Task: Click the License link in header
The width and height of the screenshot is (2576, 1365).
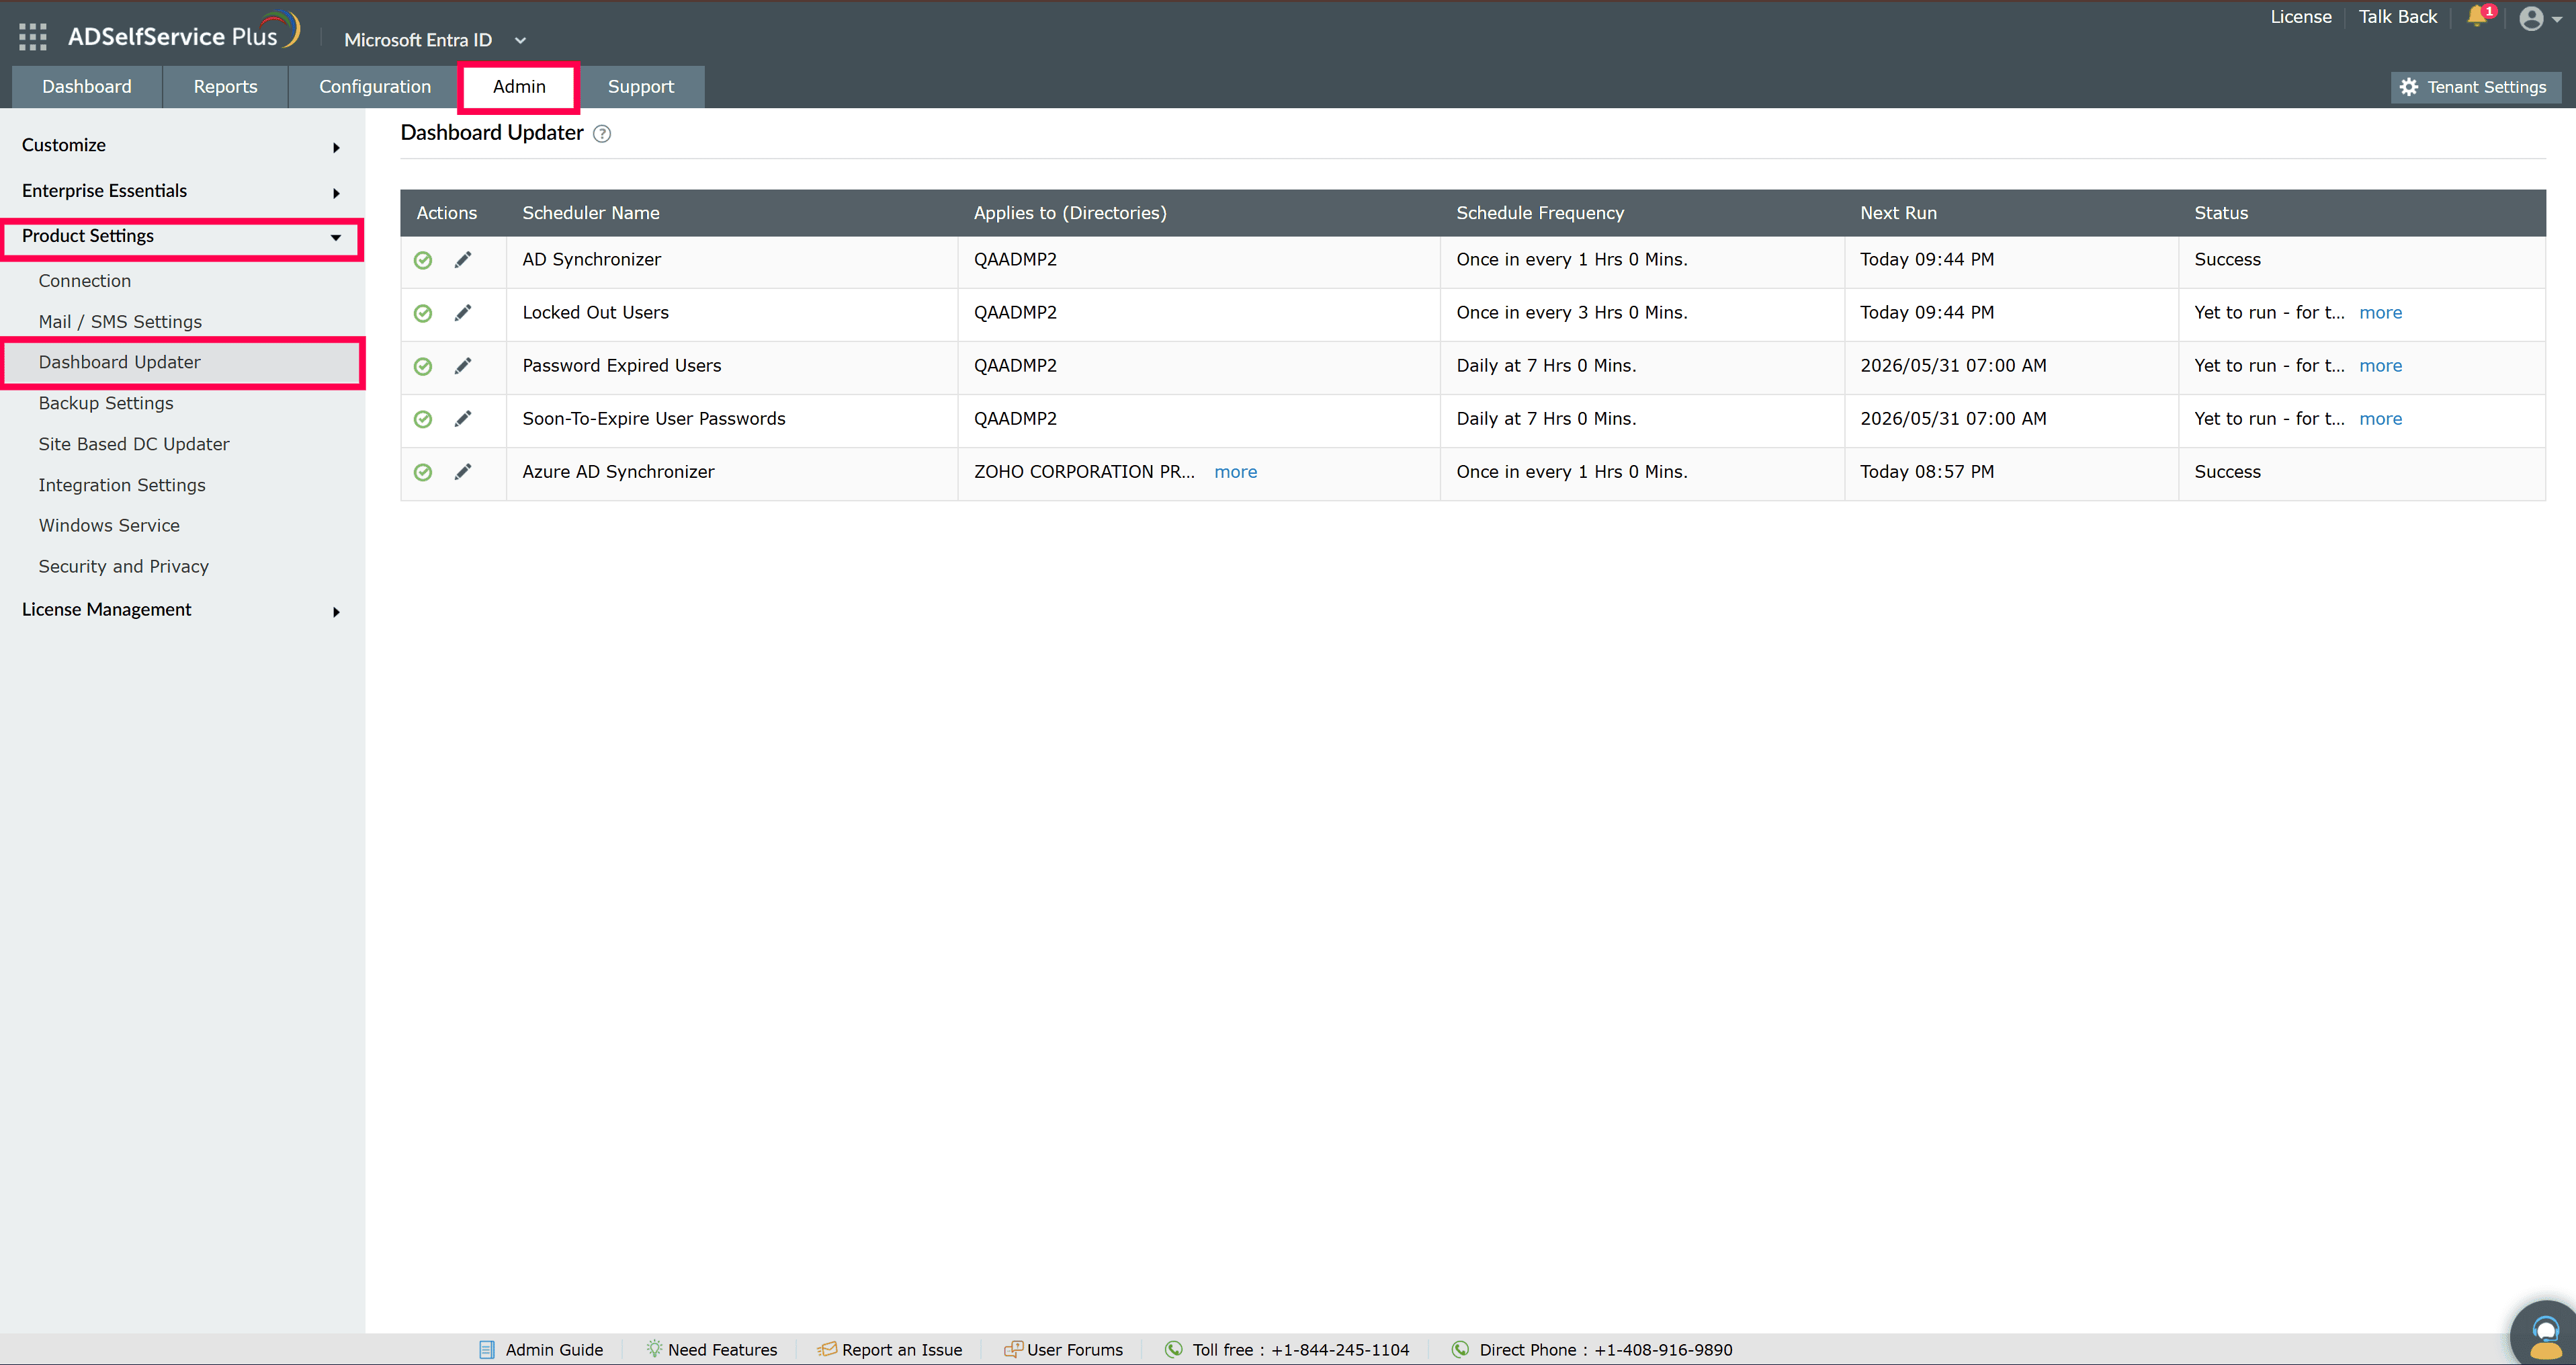Action: tap(2301, 17)
